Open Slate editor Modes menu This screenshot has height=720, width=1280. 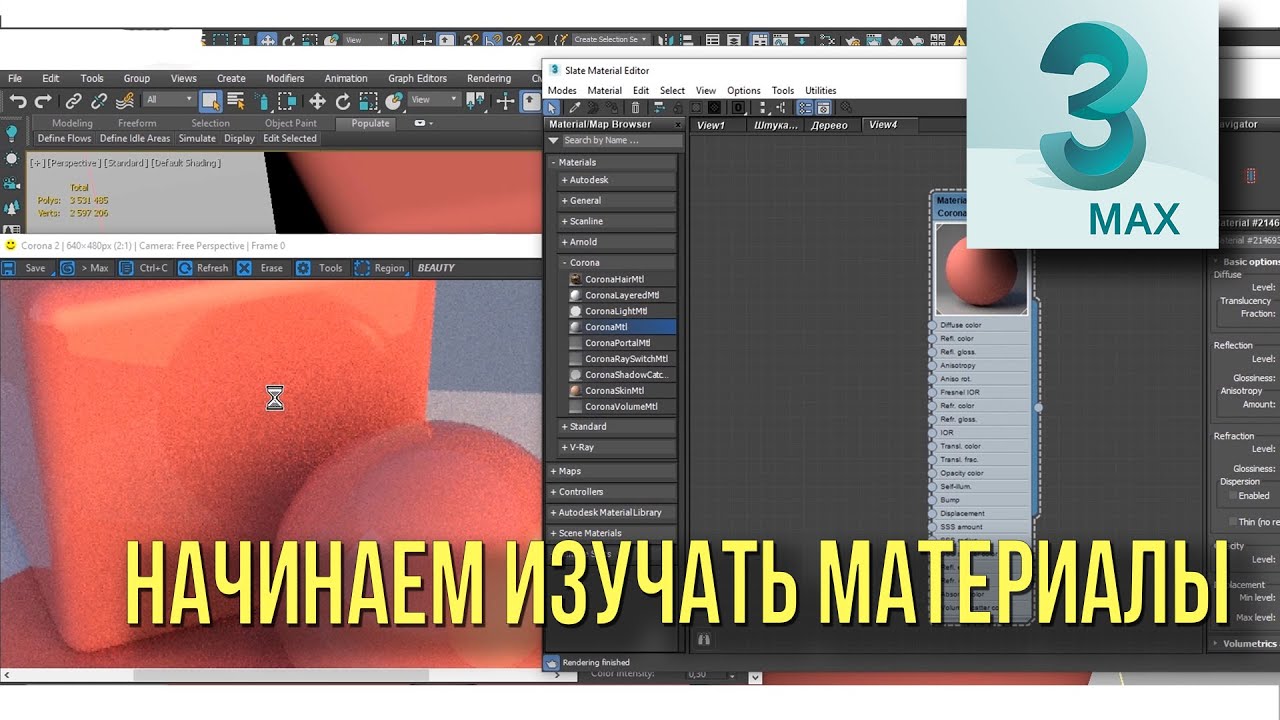click(562, 90)
